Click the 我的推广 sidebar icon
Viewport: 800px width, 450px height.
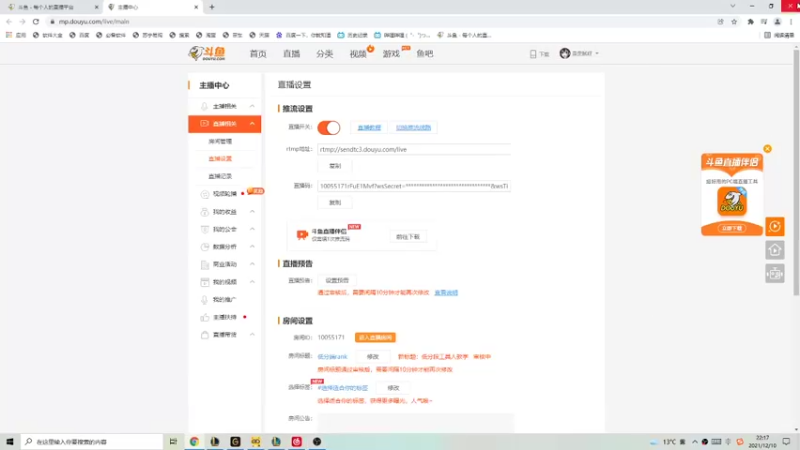tap(205, 299)
